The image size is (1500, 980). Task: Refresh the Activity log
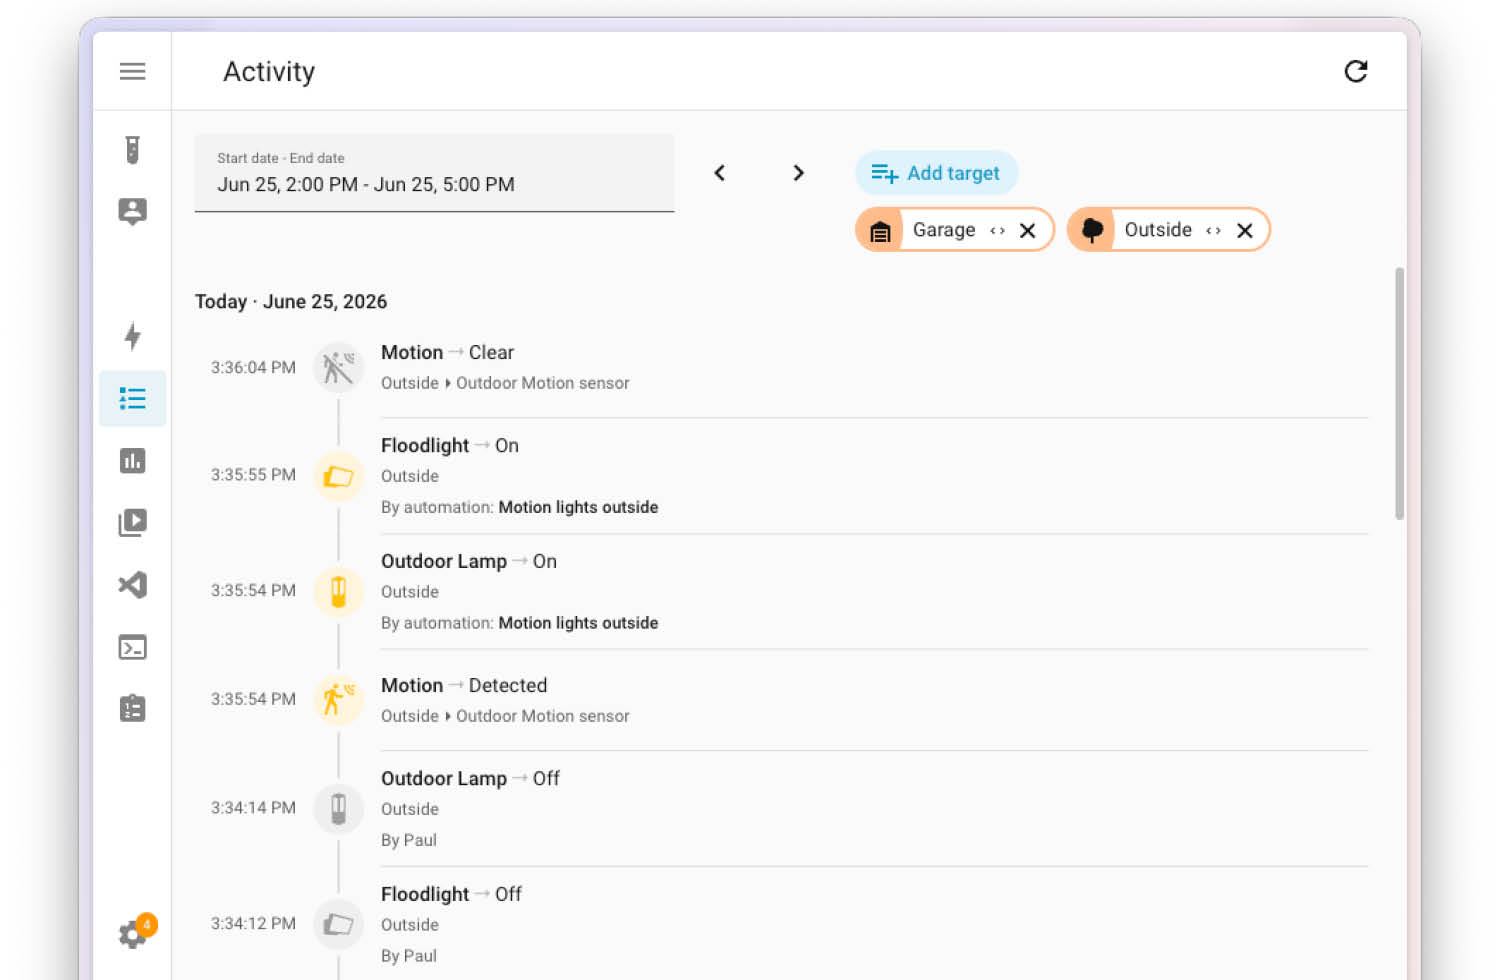(1355, 71)
